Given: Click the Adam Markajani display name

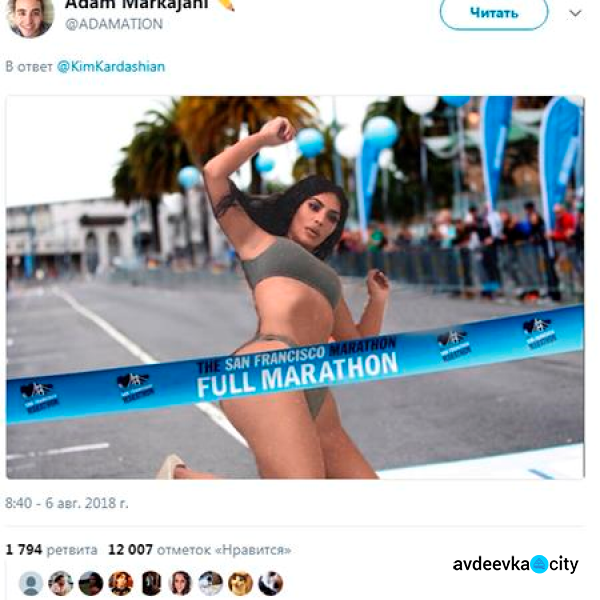Looking at the screenshot, I should coord(137,5).
